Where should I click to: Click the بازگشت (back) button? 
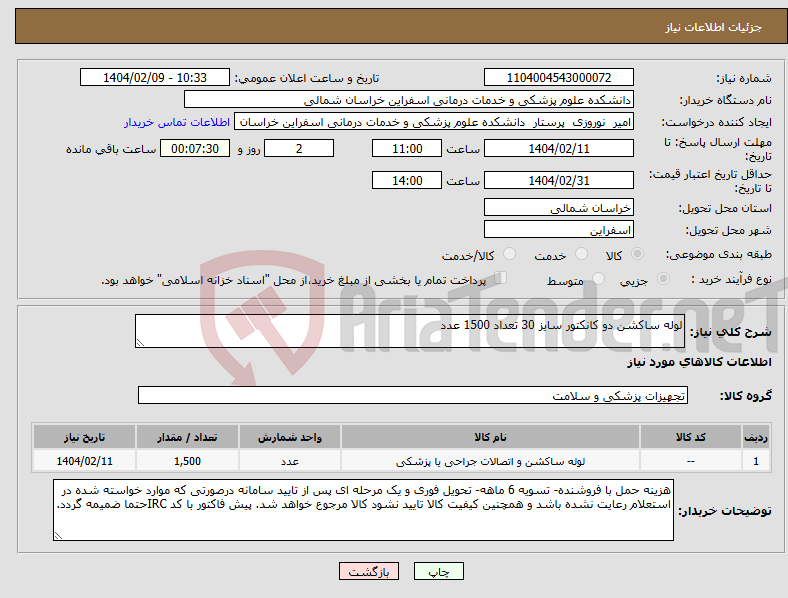[369, 571]
